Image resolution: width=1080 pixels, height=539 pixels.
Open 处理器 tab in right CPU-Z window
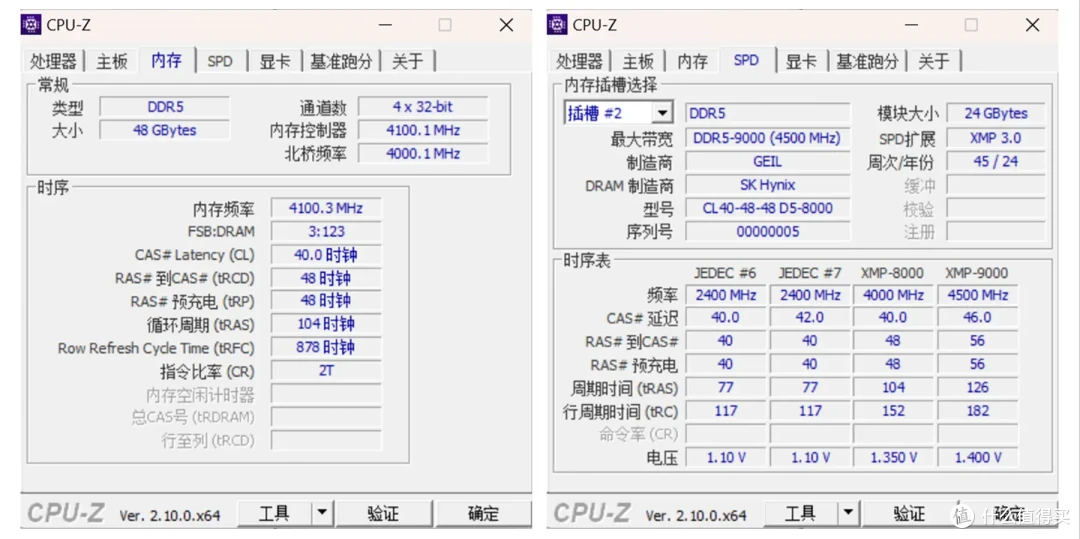pos(579,61)
